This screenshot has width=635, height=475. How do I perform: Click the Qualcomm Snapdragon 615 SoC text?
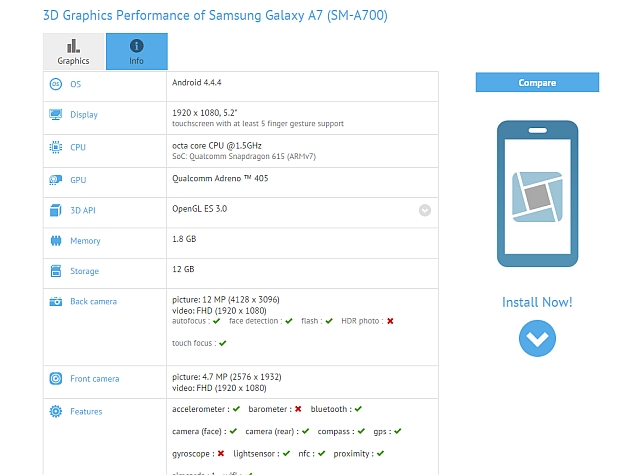pos(244,156)
